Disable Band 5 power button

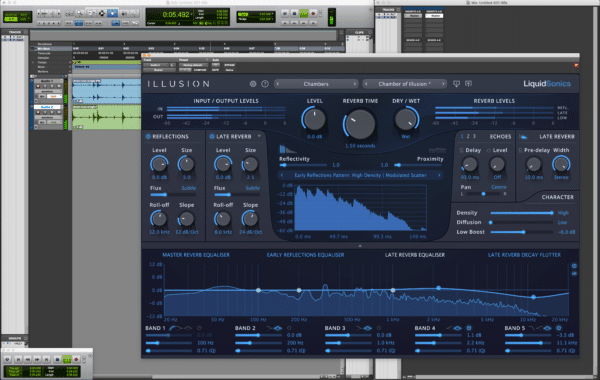pos(559,328)
